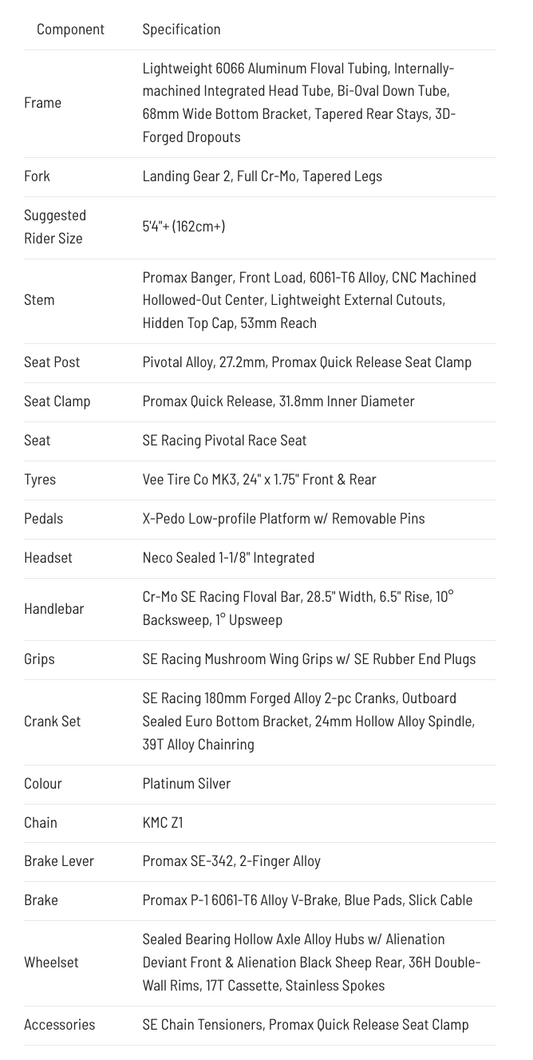Select the Crank Set row label
533x1060 pixels.
point(52,721)
